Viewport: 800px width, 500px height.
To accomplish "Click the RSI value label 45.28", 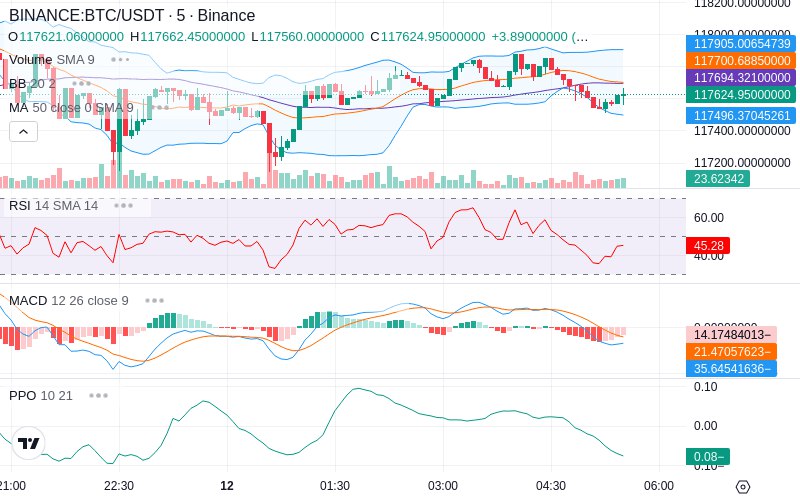I will (x=708, y=245).
